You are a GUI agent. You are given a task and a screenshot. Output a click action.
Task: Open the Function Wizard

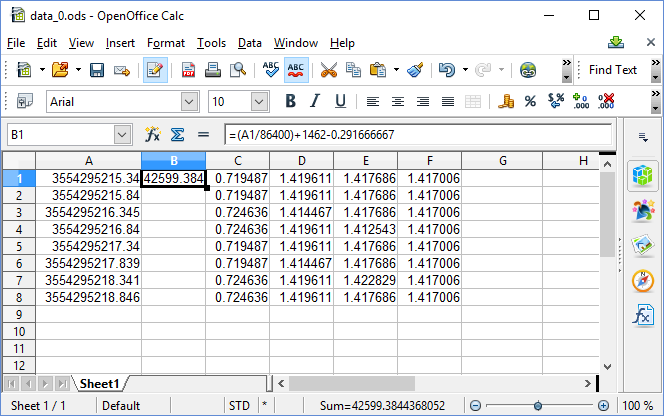tap(153, 134)
